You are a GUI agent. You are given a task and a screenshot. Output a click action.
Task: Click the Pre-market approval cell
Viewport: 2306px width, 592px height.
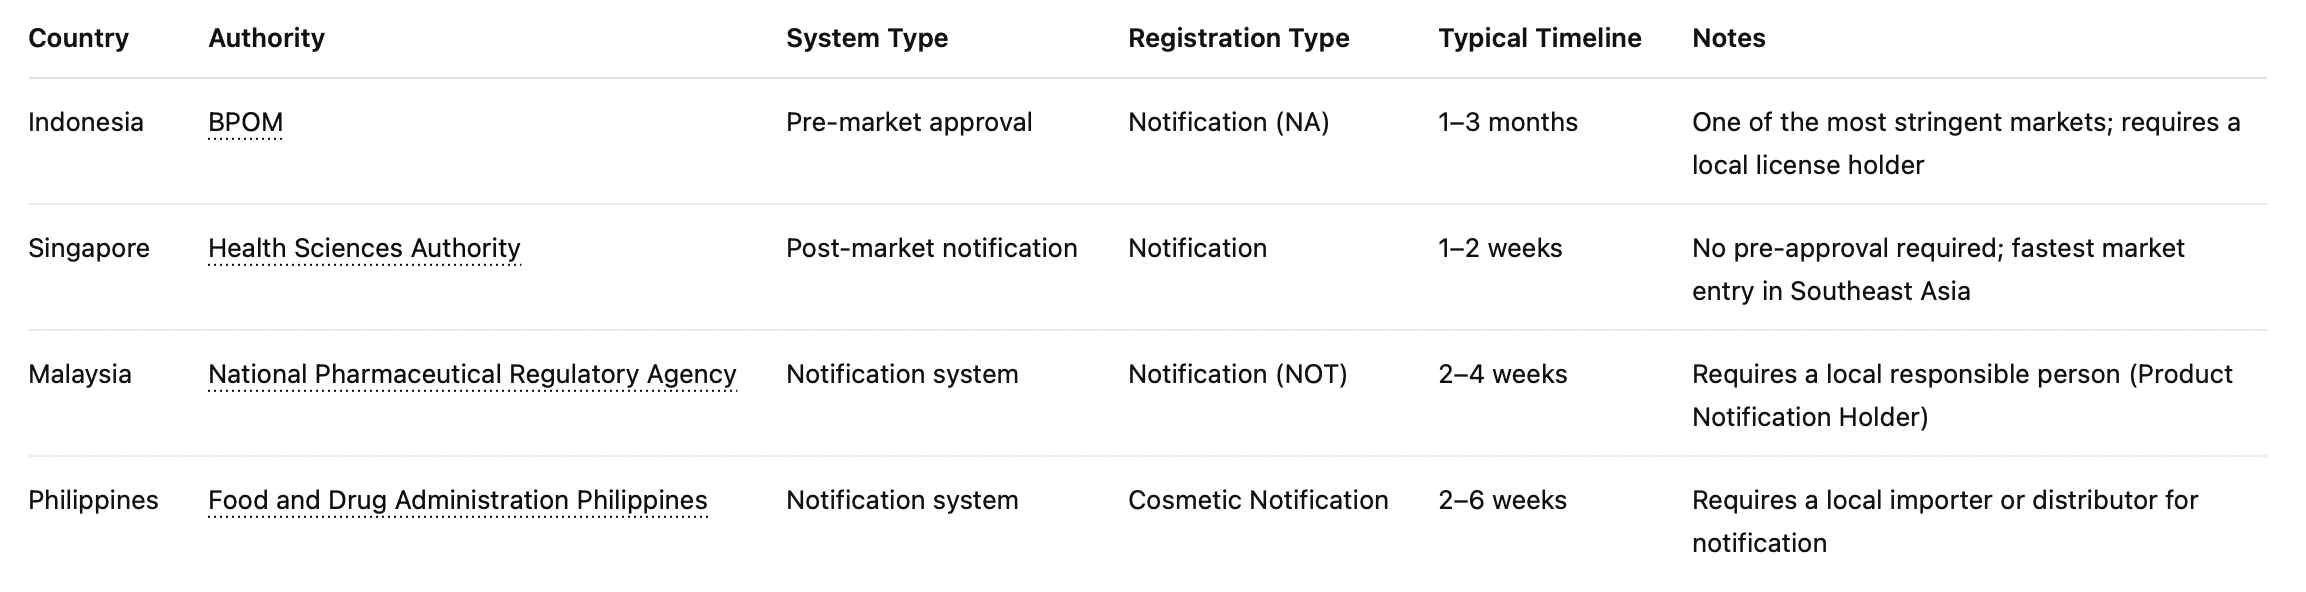(908, 122)
